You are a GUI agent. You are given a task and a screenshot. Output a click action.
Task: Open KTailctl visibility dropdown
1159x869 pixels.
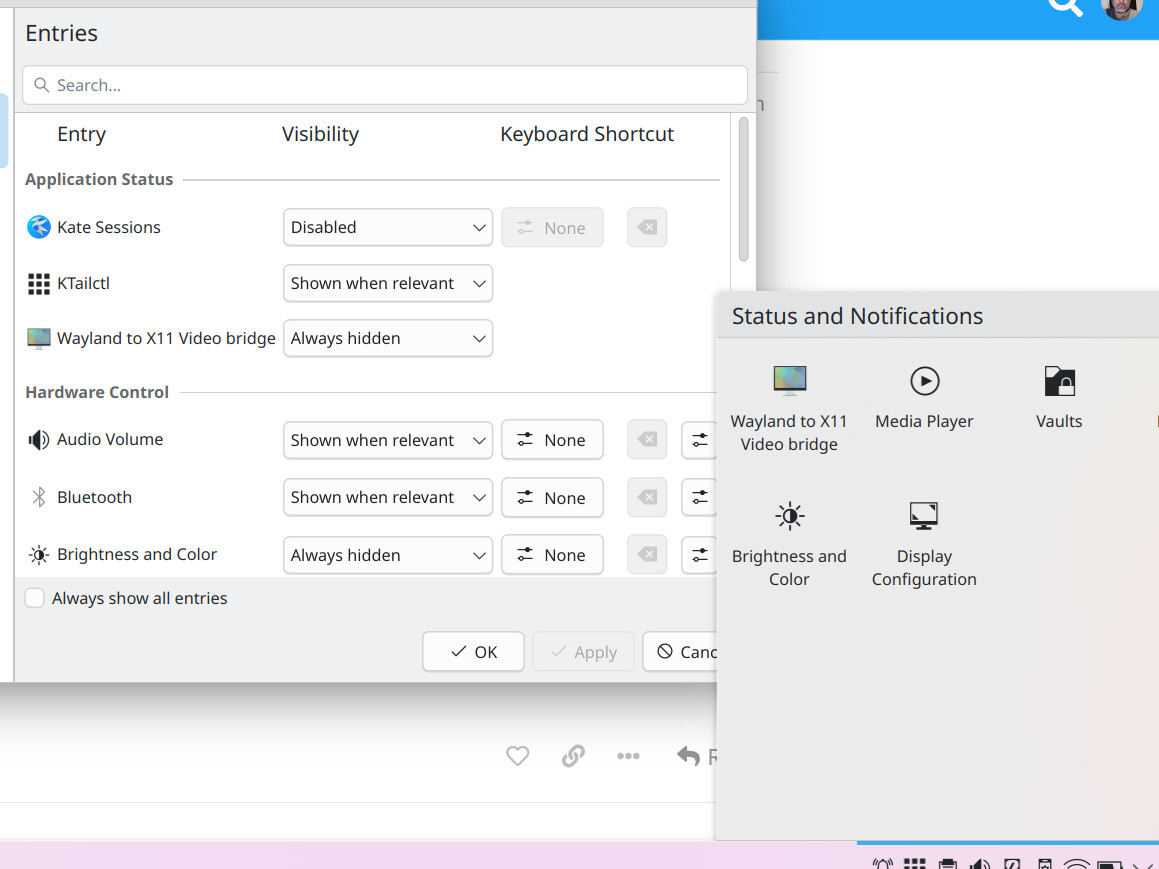click(x=387, y=284)
